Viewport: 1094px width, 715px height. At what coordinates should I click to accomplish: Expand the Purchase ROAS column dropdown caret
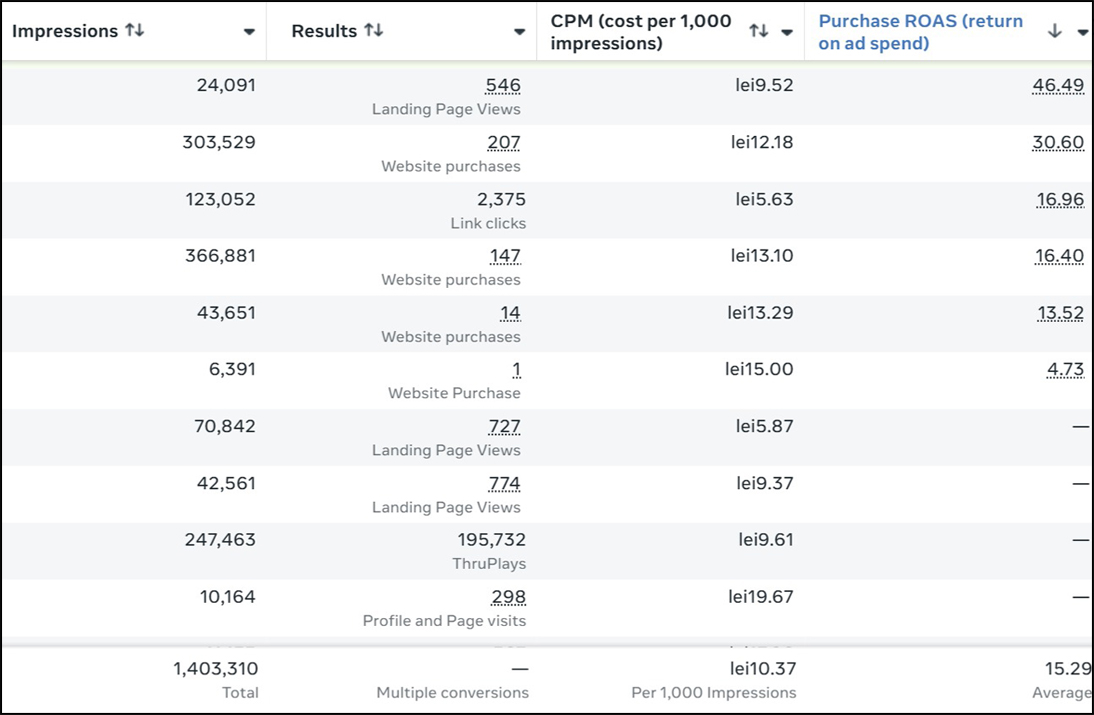[x=1083, y=32]
